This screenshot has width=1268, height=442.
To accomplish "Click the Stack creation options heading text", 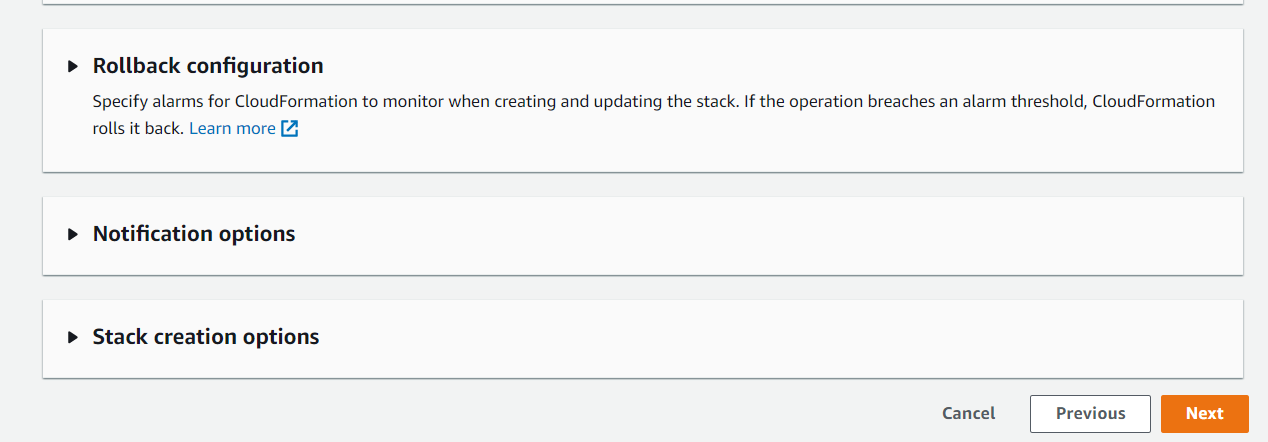I will click(x=206, y=337).
